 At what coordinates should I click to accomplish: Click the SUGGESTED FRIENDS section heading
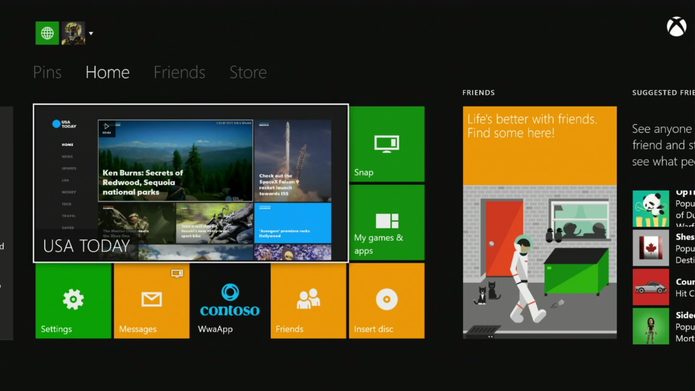pos(664,93)
